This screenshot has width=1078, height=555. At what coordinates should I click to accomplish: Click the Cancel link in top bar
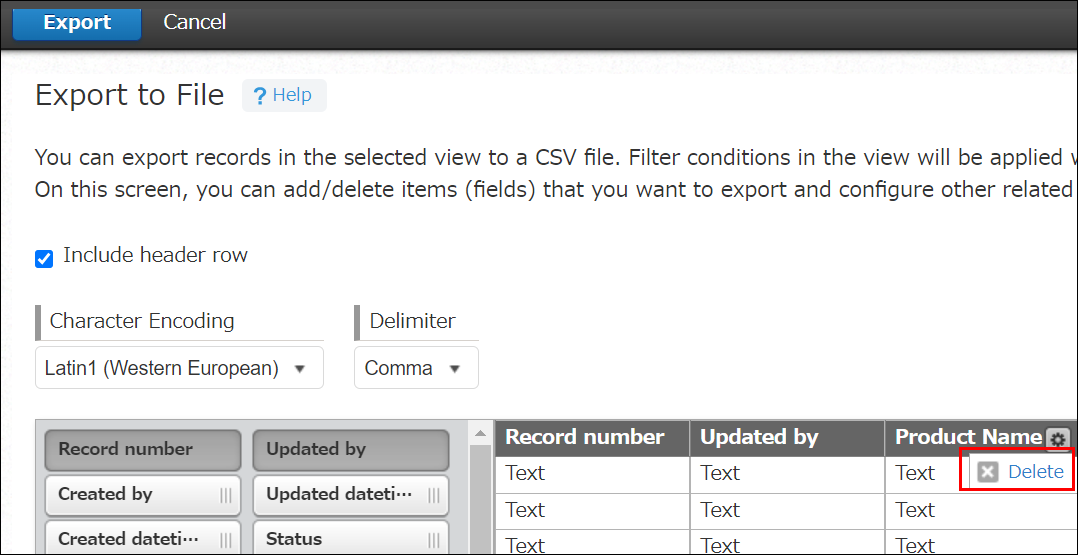tap(194, 22)
